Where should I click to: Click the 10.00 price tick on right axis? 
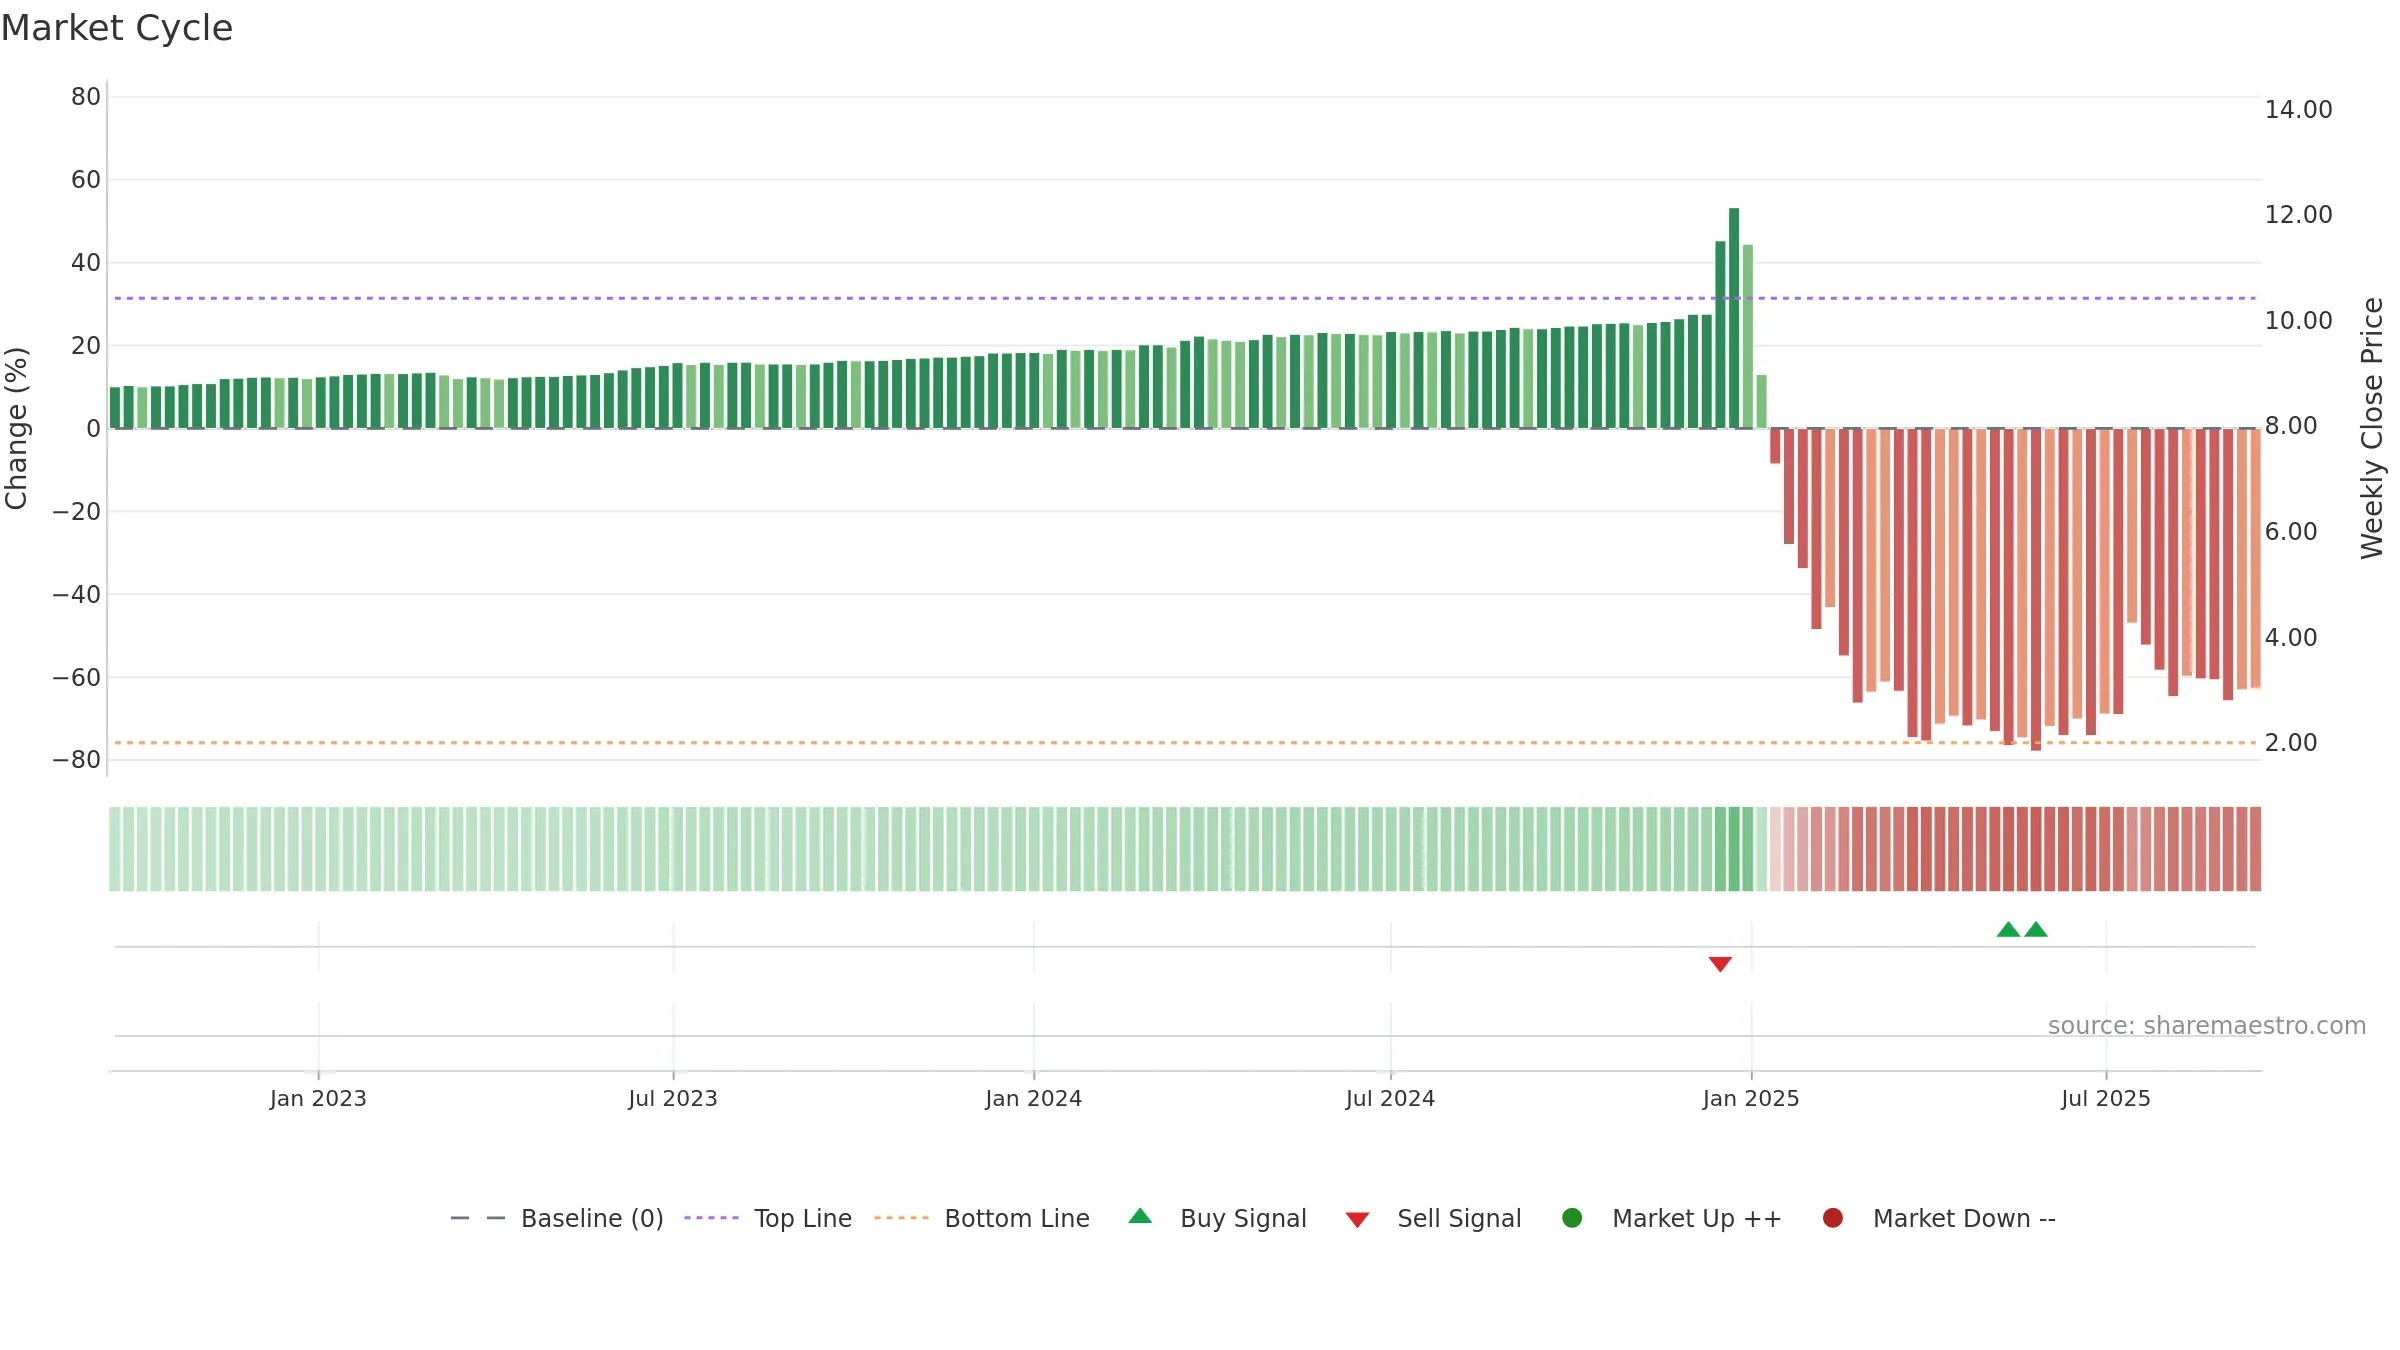point(2298,320)
